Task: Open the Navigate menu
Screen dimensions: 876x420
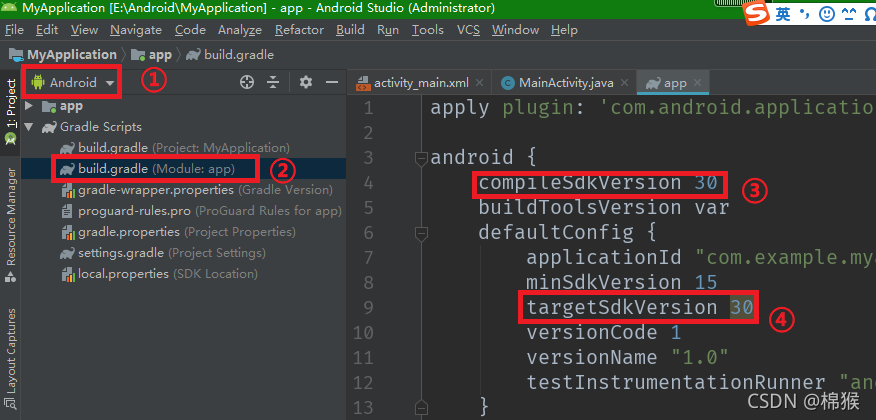Action: (136, 30)
